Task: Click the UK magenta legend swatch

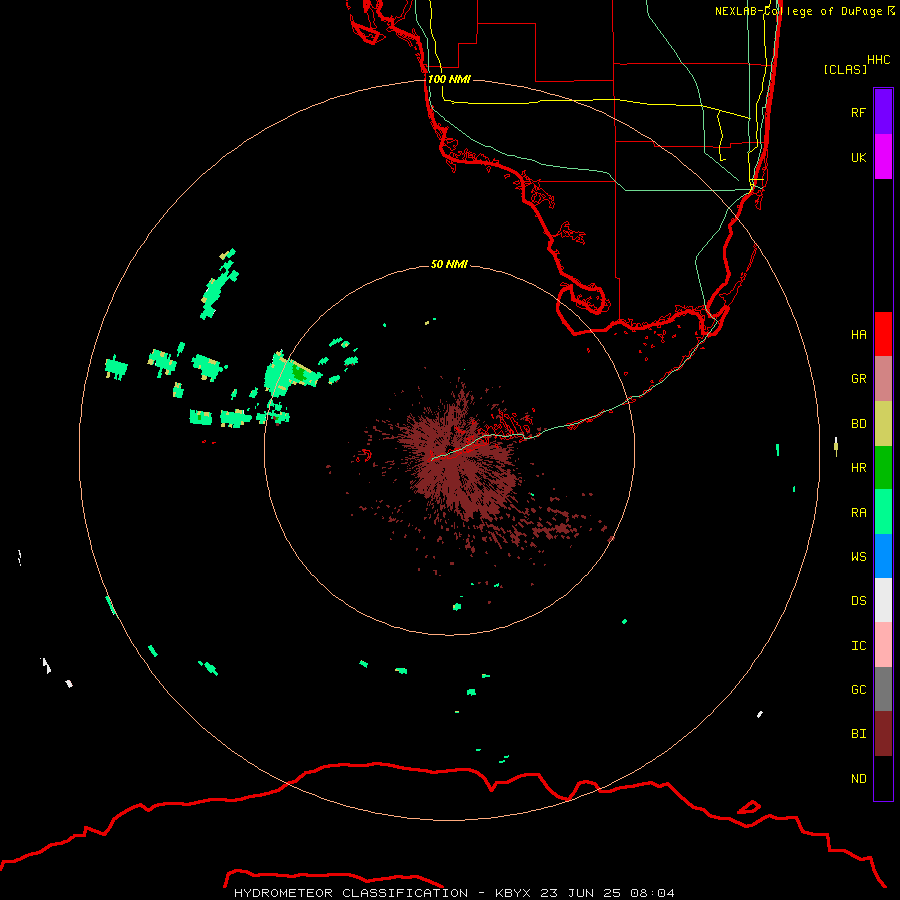Action: tap(883, 157)
